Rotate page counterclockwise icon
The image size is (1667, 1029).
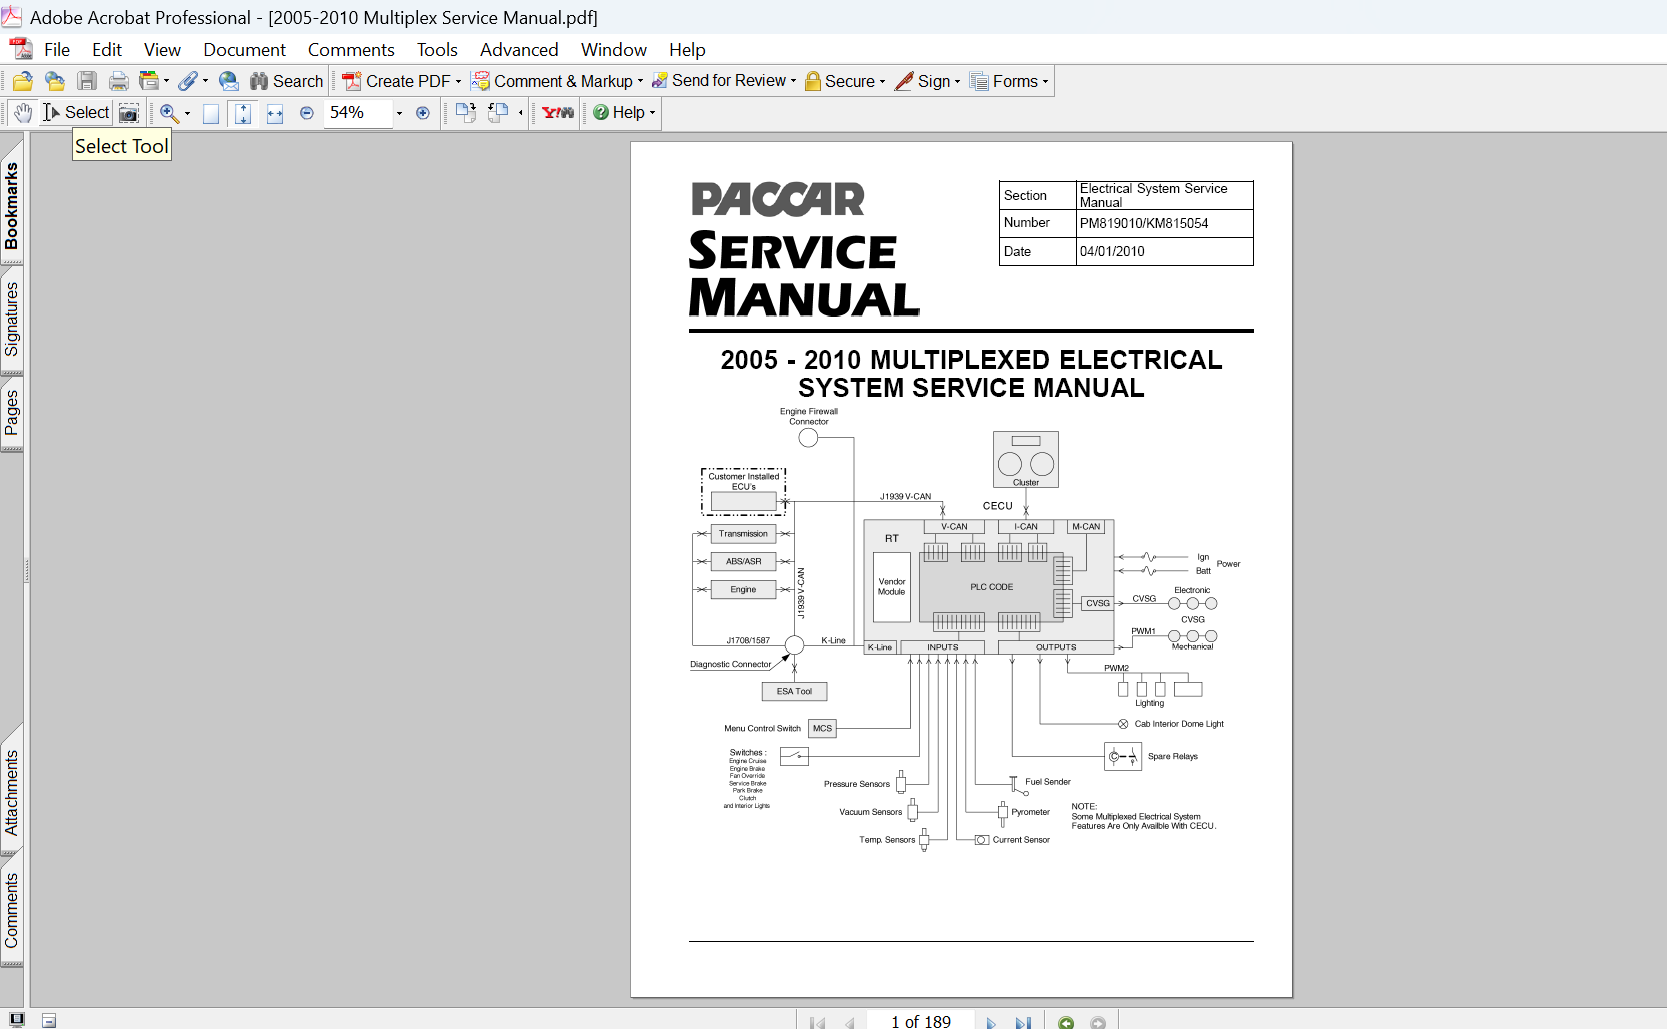498,113
